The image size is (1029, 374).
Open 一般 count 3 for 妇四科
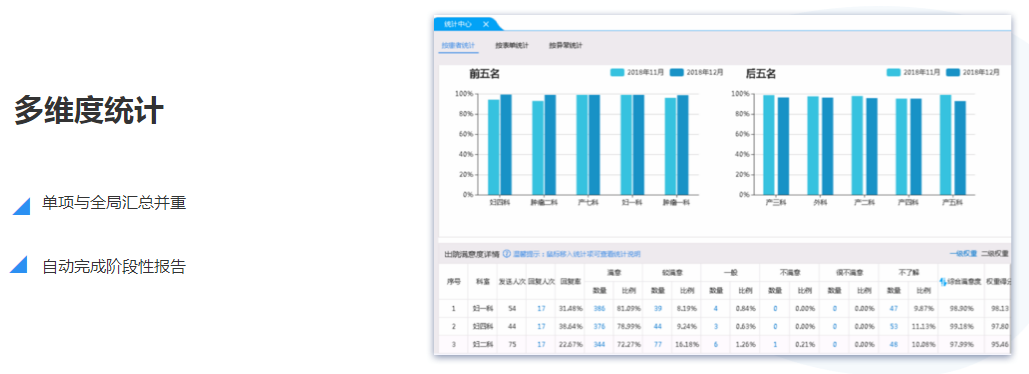716,326
